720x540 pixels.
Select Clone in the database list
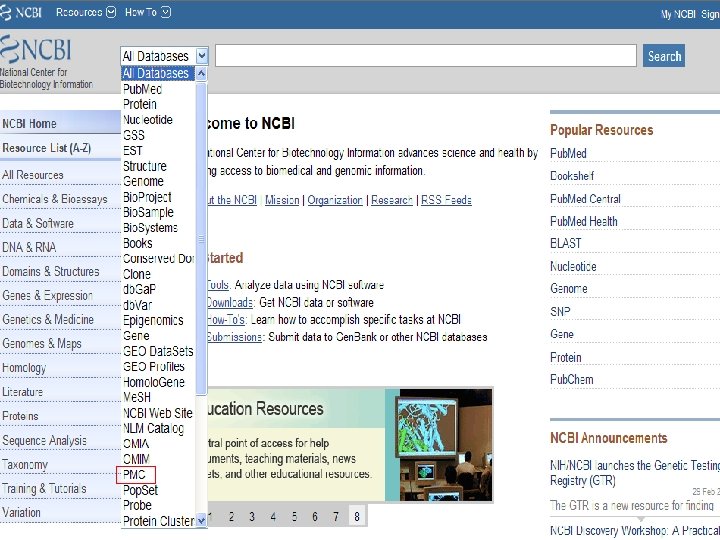137,274
